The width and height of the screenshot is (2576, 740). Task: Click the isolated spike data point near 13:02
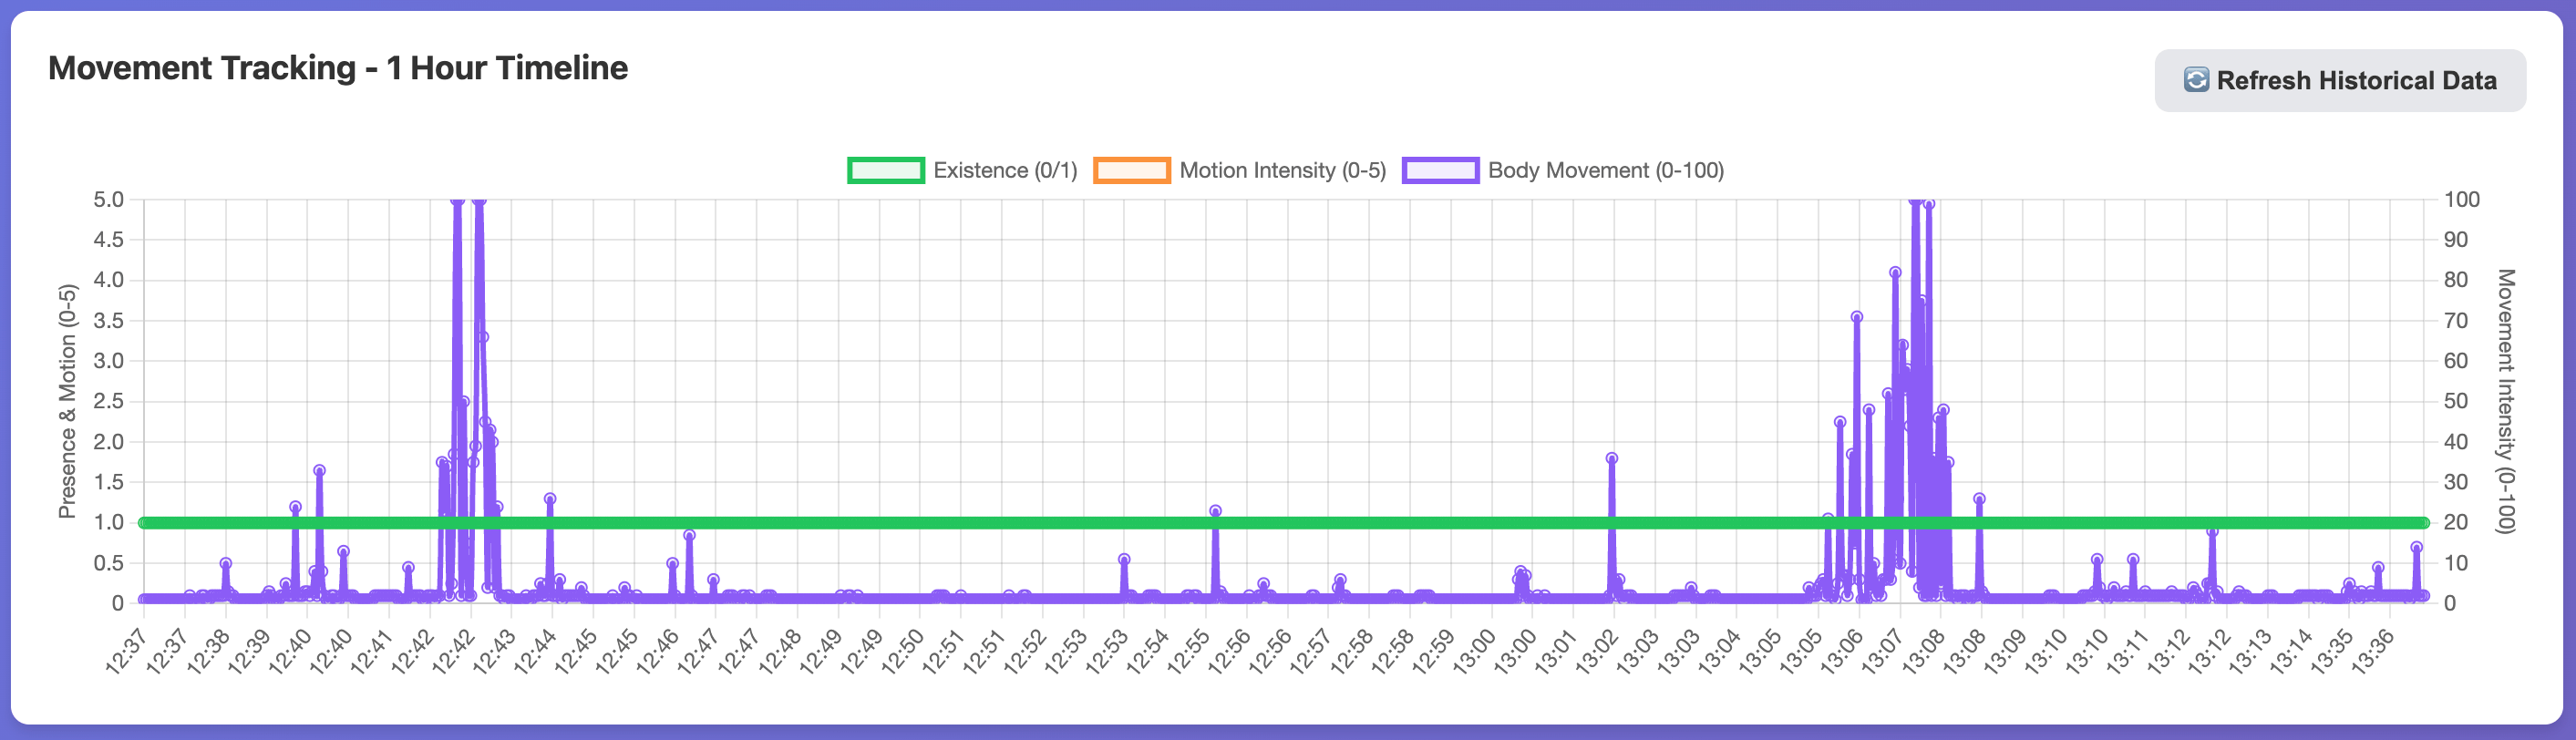(1611, 459)
